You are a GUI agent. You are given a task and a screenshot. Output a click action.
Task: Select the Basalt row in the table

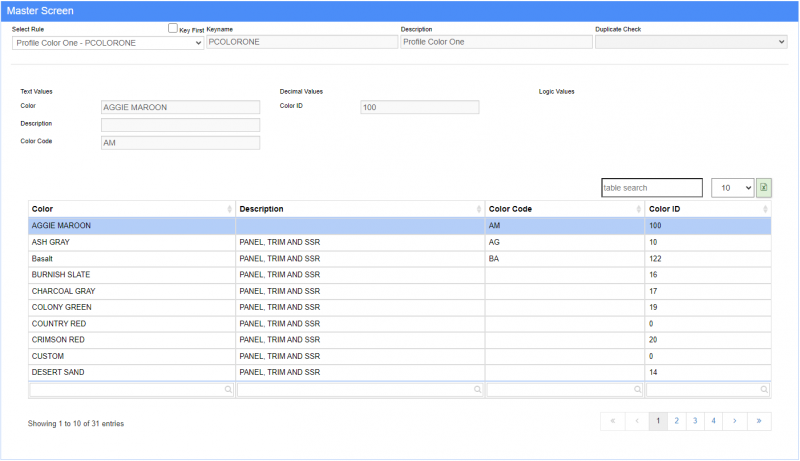pos(130,258)
